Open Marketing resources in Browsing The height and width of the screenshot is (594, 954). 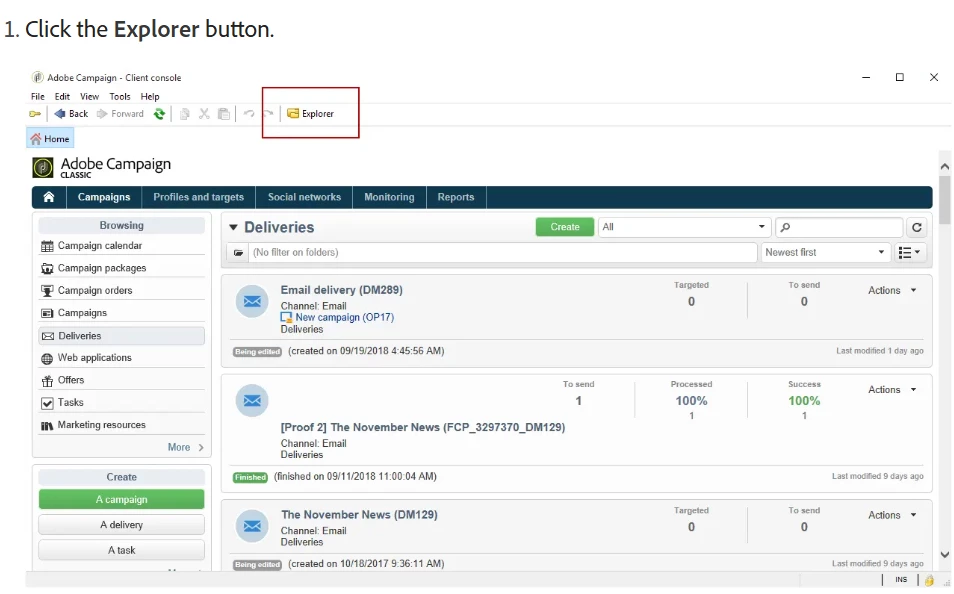[x=122, y=425]
